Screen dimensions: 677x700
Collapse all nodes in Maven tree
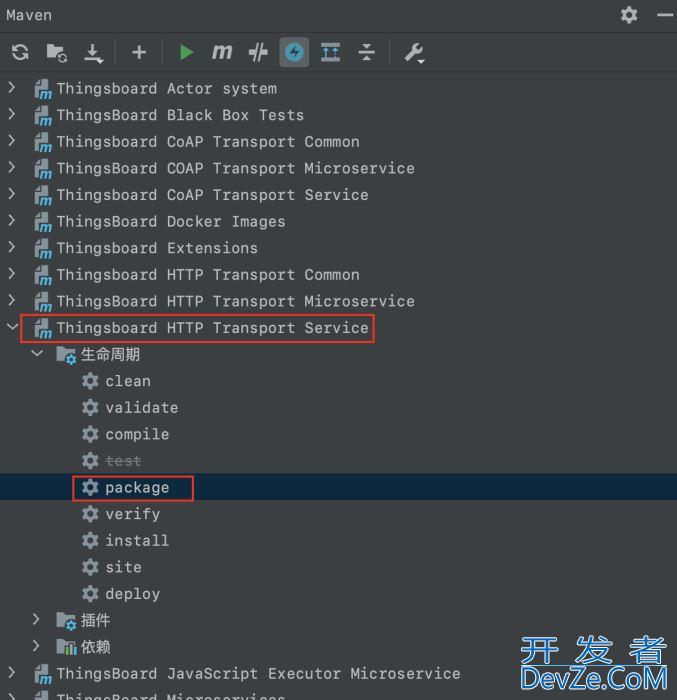click(367, 52)
